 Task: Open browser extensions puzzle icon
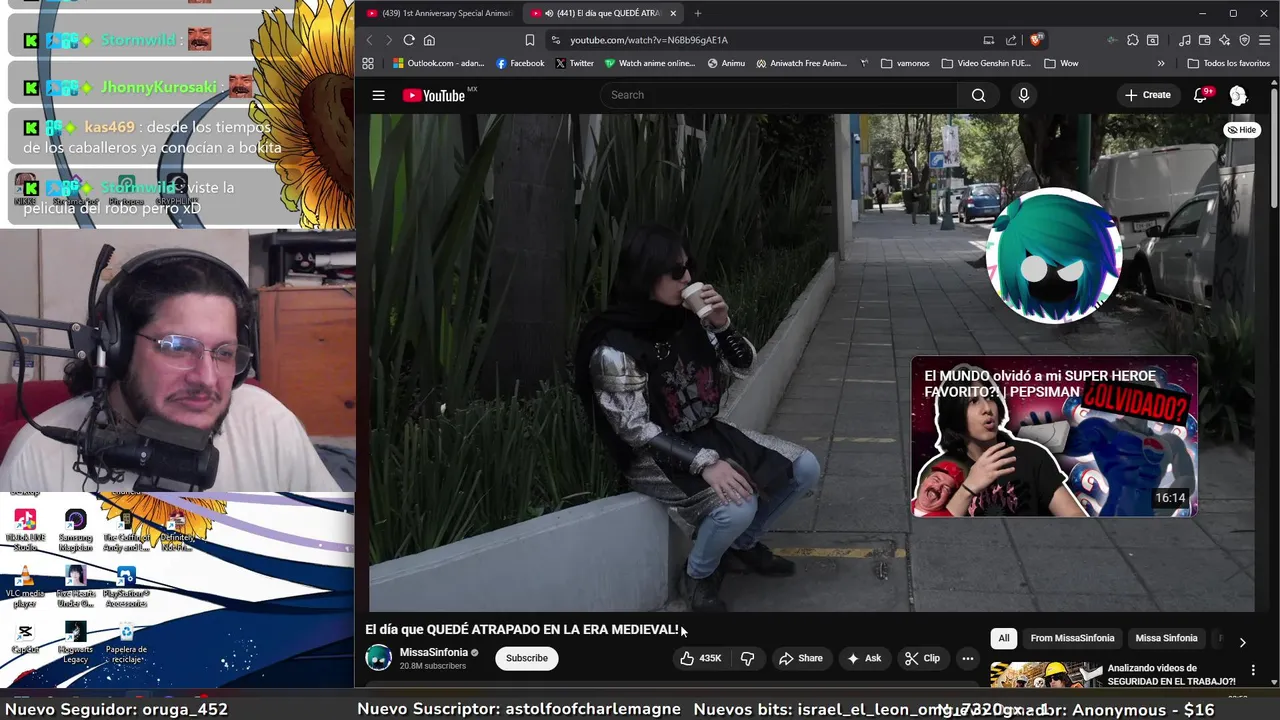click(1133, 40)
